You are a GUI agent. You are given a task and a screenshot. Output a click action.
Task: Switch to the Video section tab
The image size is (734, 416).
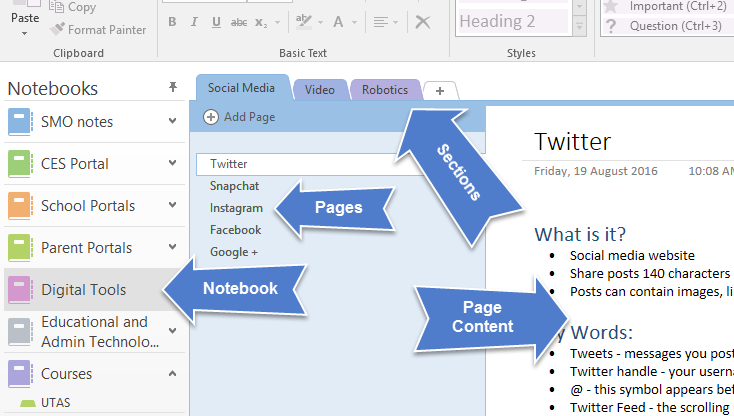click(x=320, y=90)
